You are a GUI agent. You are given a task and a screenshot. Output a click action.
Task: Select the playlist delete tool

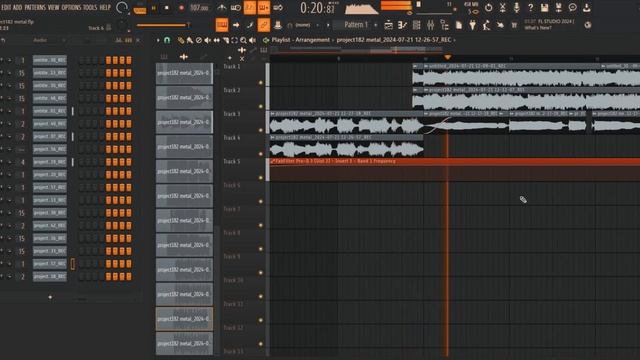coord(199,40)
